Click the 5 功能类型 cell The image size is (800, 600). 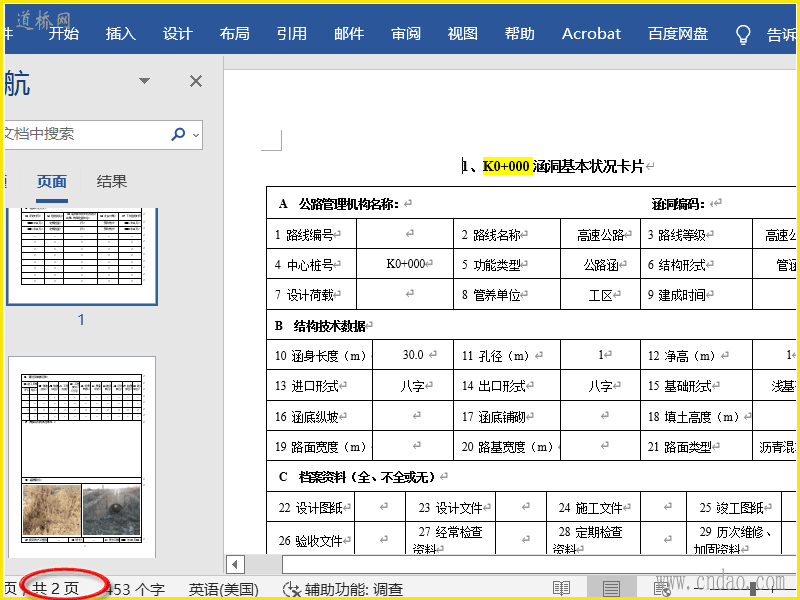(507, 264)
